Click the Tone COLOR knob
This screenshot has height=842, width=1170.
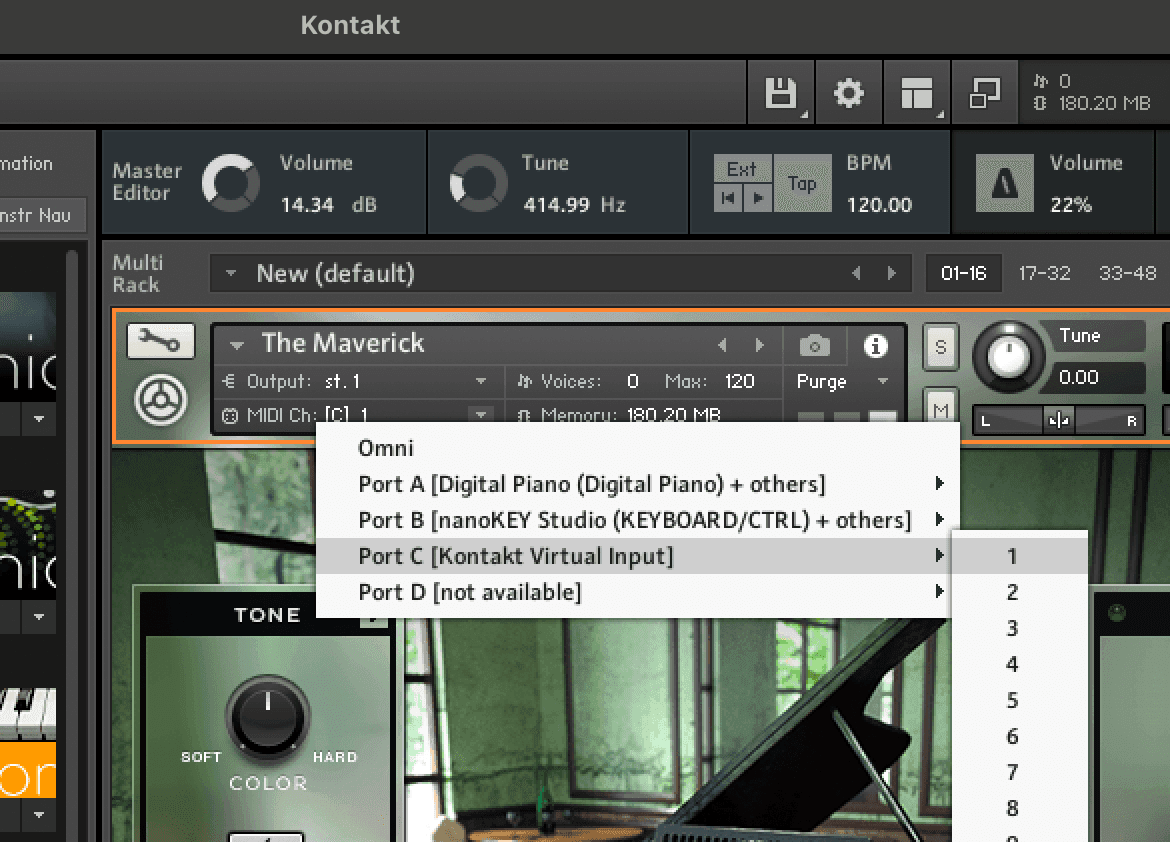[267, 714]
